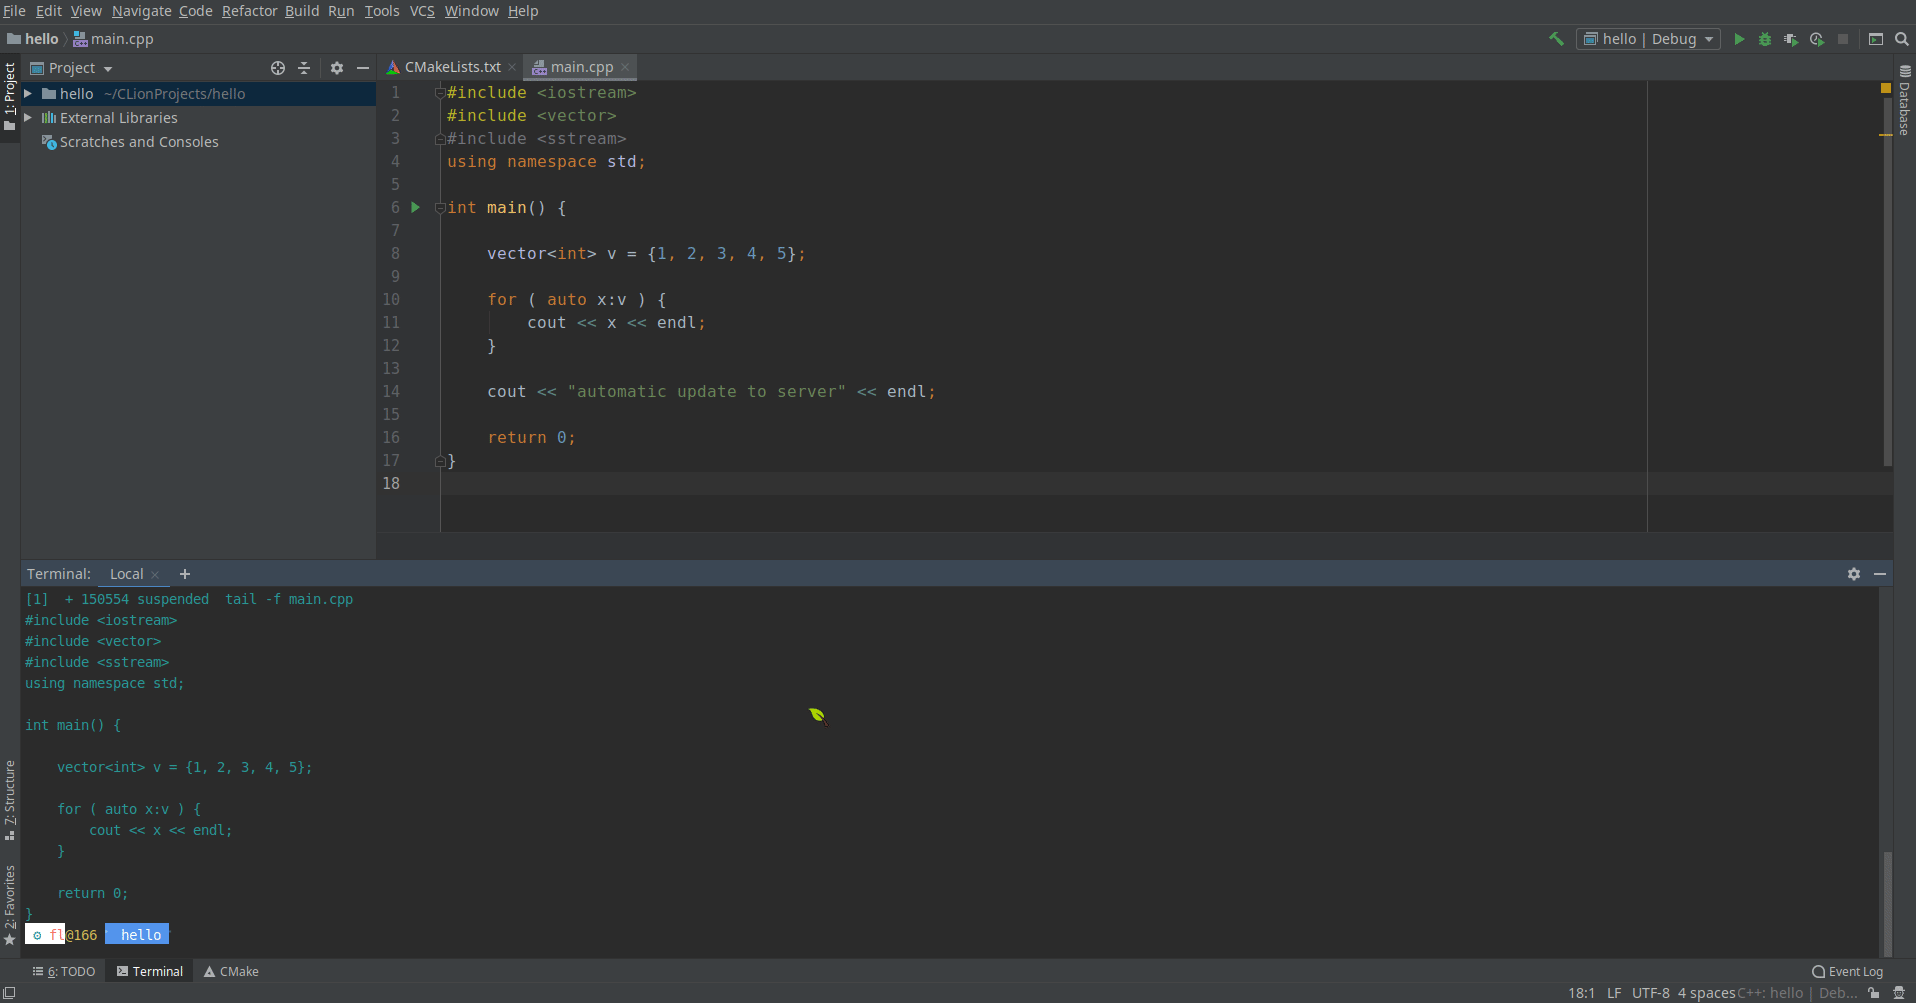
Task: Open the Refactor menu
Action: pos(249,11)
